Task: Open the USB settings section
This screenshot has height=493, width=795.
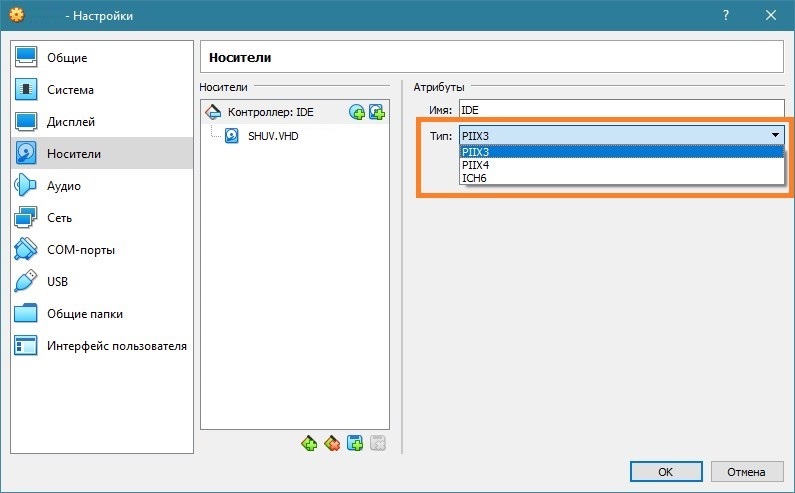Action: (x=59, y=282)
